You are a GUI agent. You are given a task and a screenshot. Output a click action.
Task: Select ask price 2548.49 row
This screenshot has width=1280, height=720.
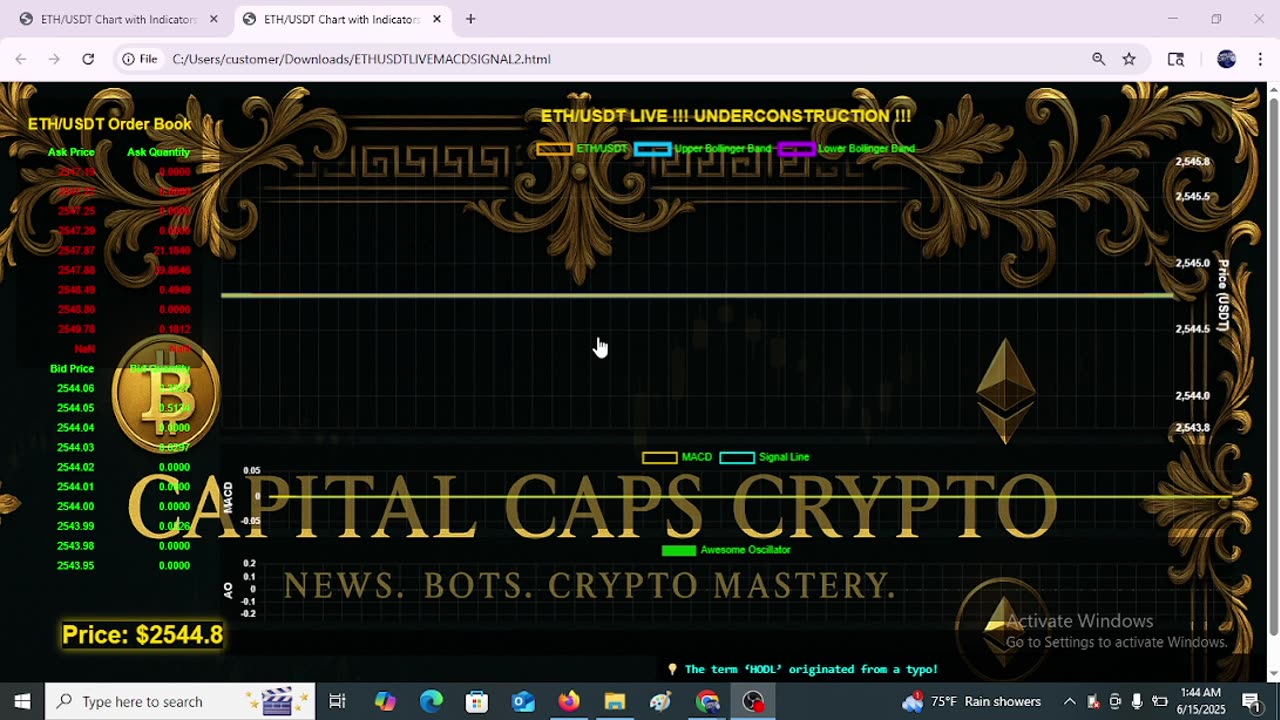pos(76,290)
